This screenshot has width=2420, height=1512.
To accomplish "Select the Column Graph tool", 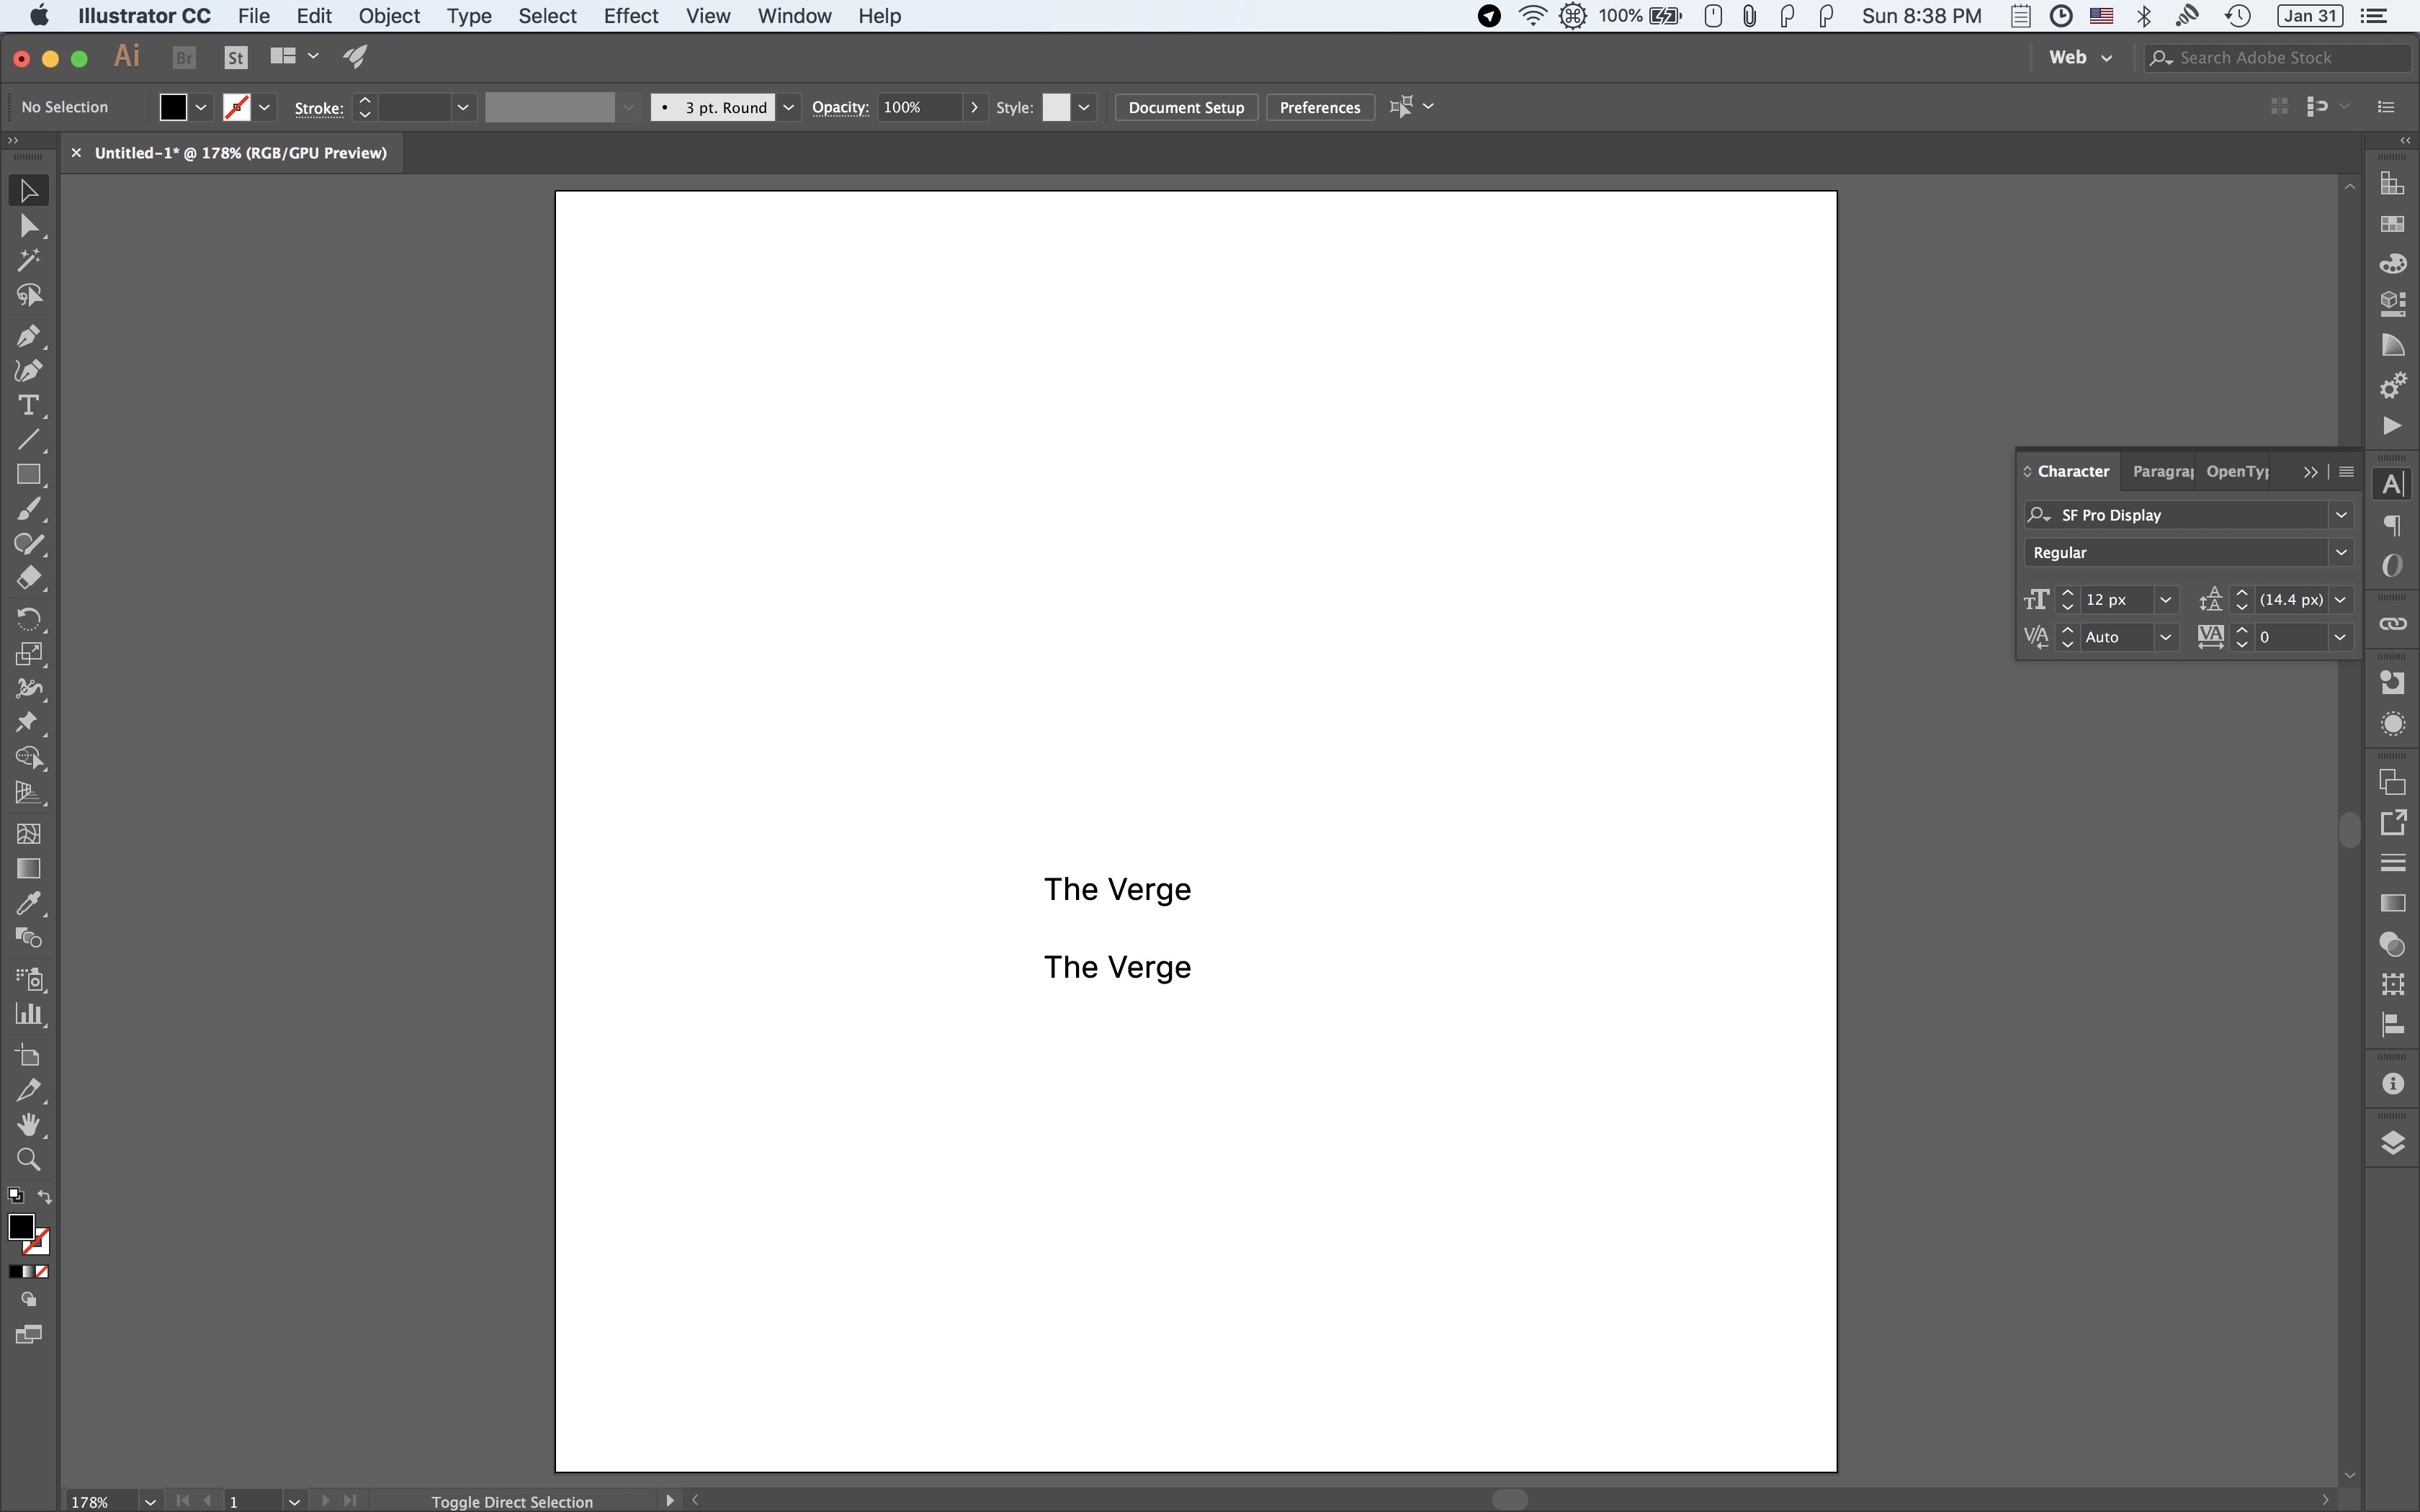I will click(x=28, y=1014).
